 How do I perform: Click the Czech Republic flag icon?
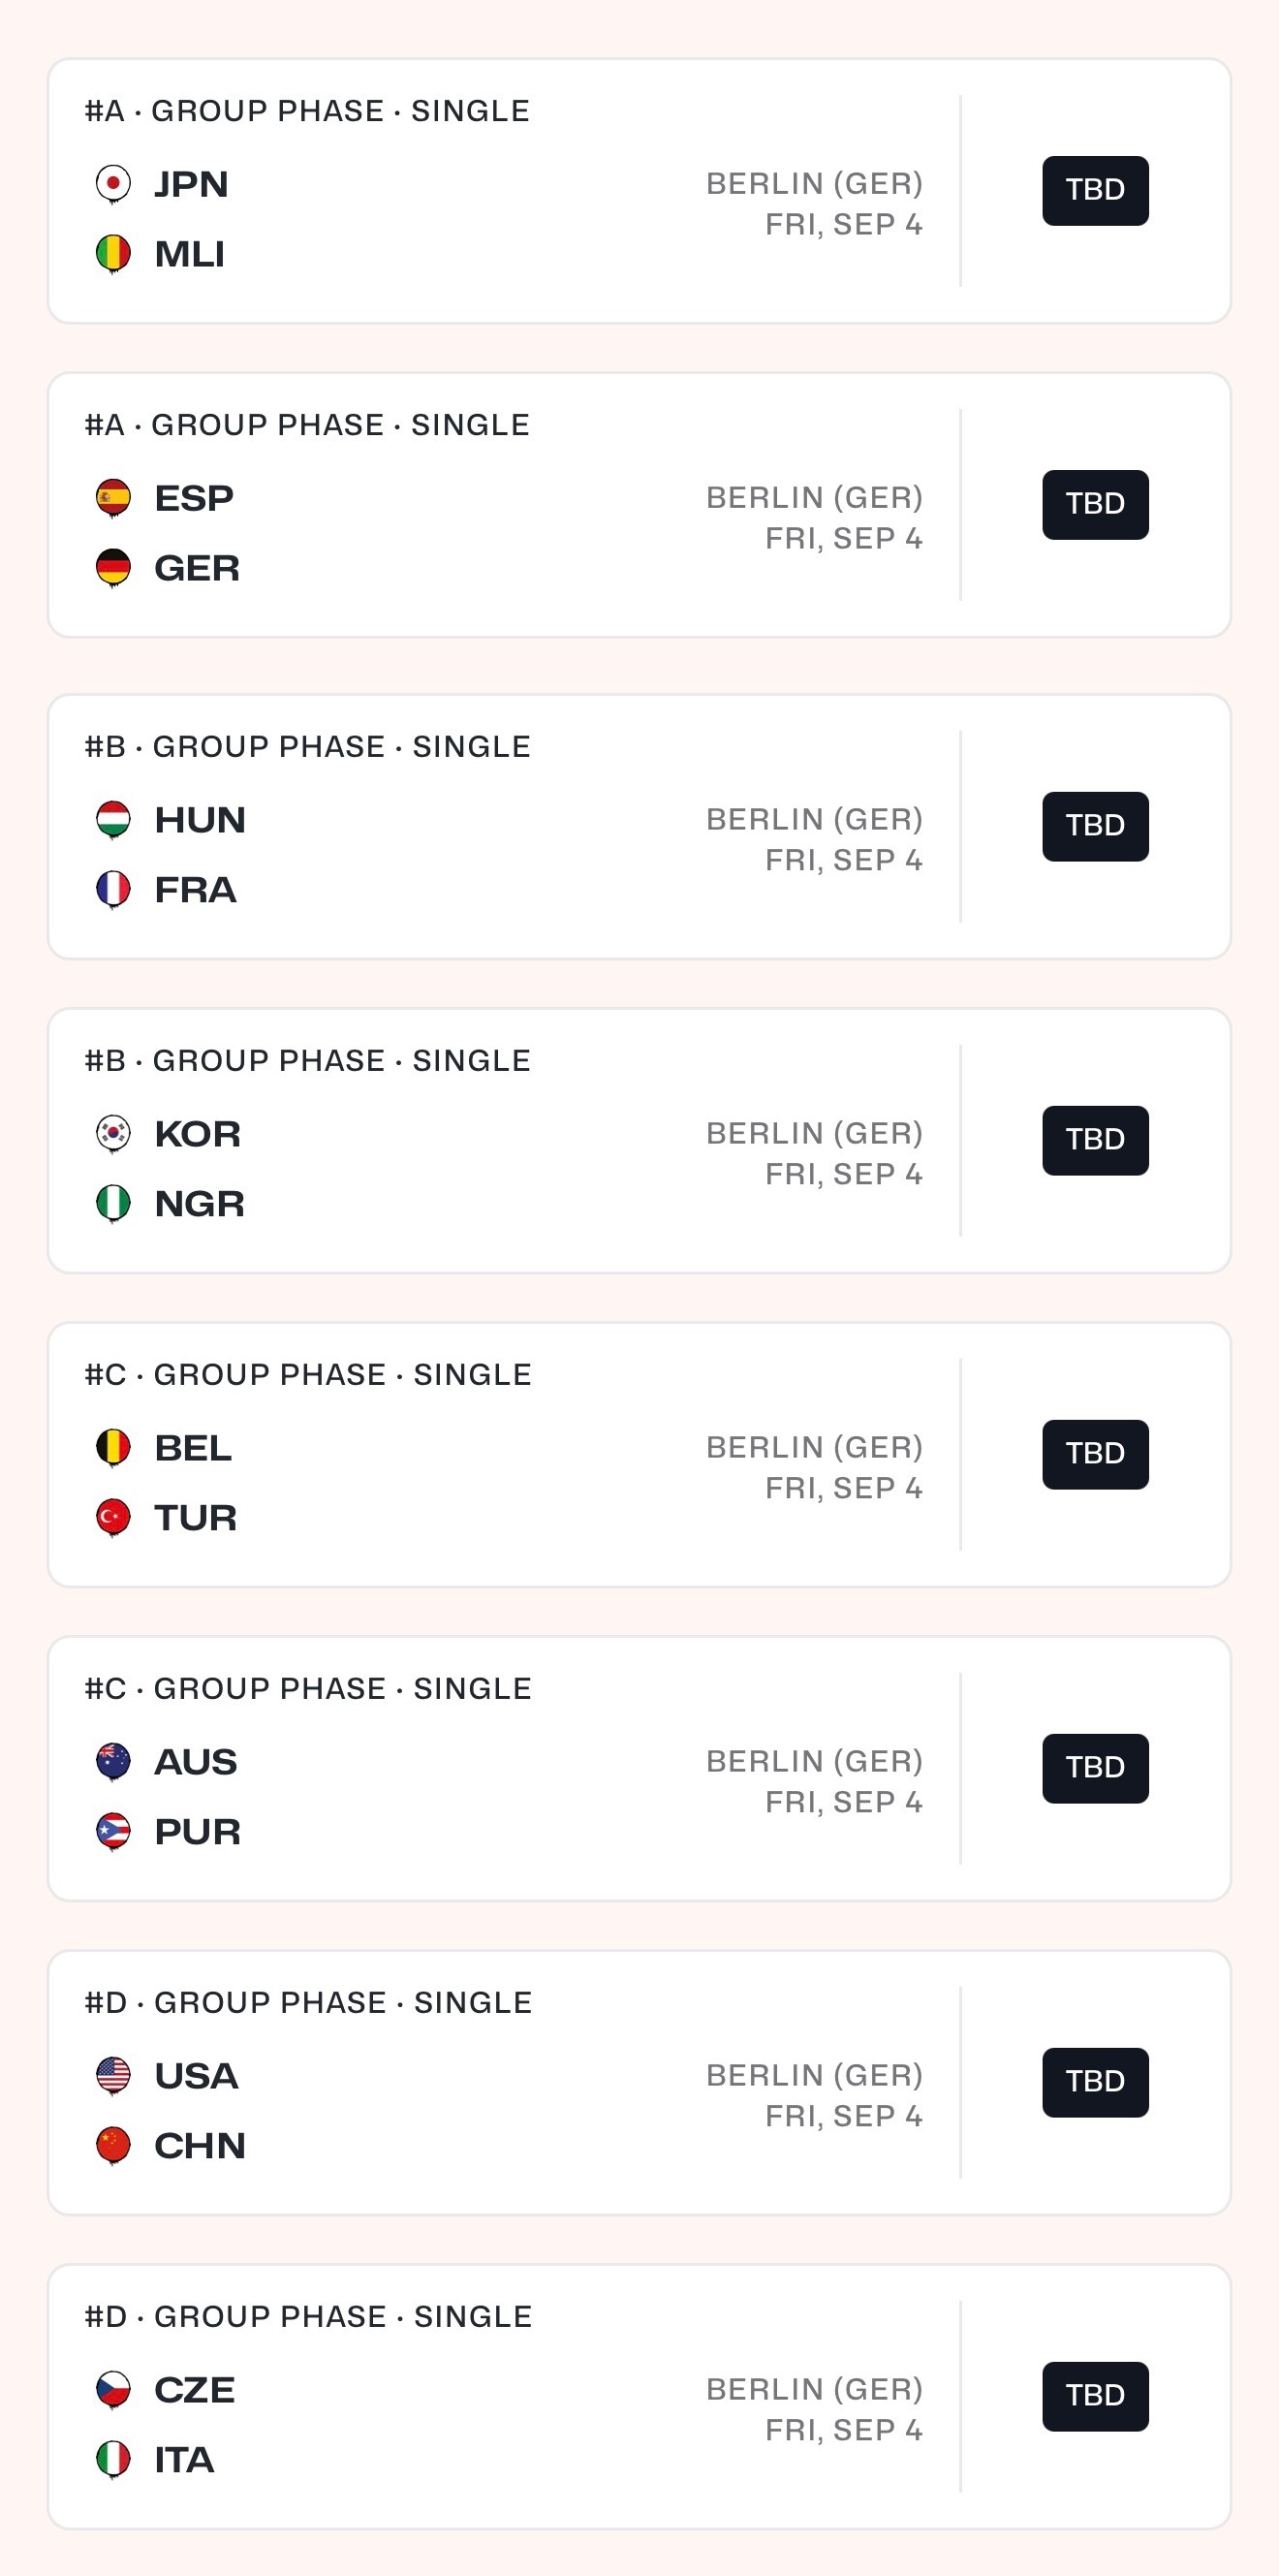tap(113, 2390)
